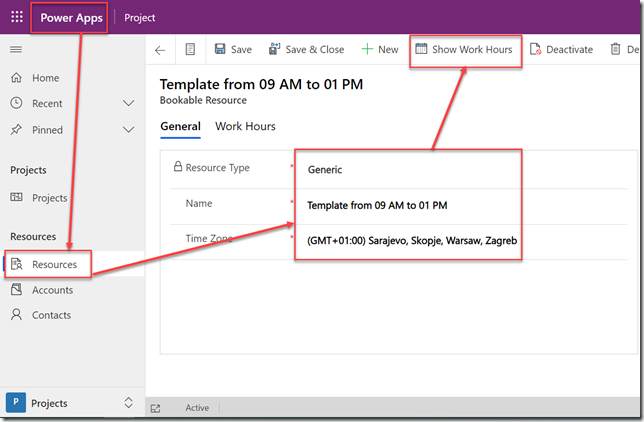Click the Bookable Resource subtitle
The image size is (644, 422).
coord(203,100)
